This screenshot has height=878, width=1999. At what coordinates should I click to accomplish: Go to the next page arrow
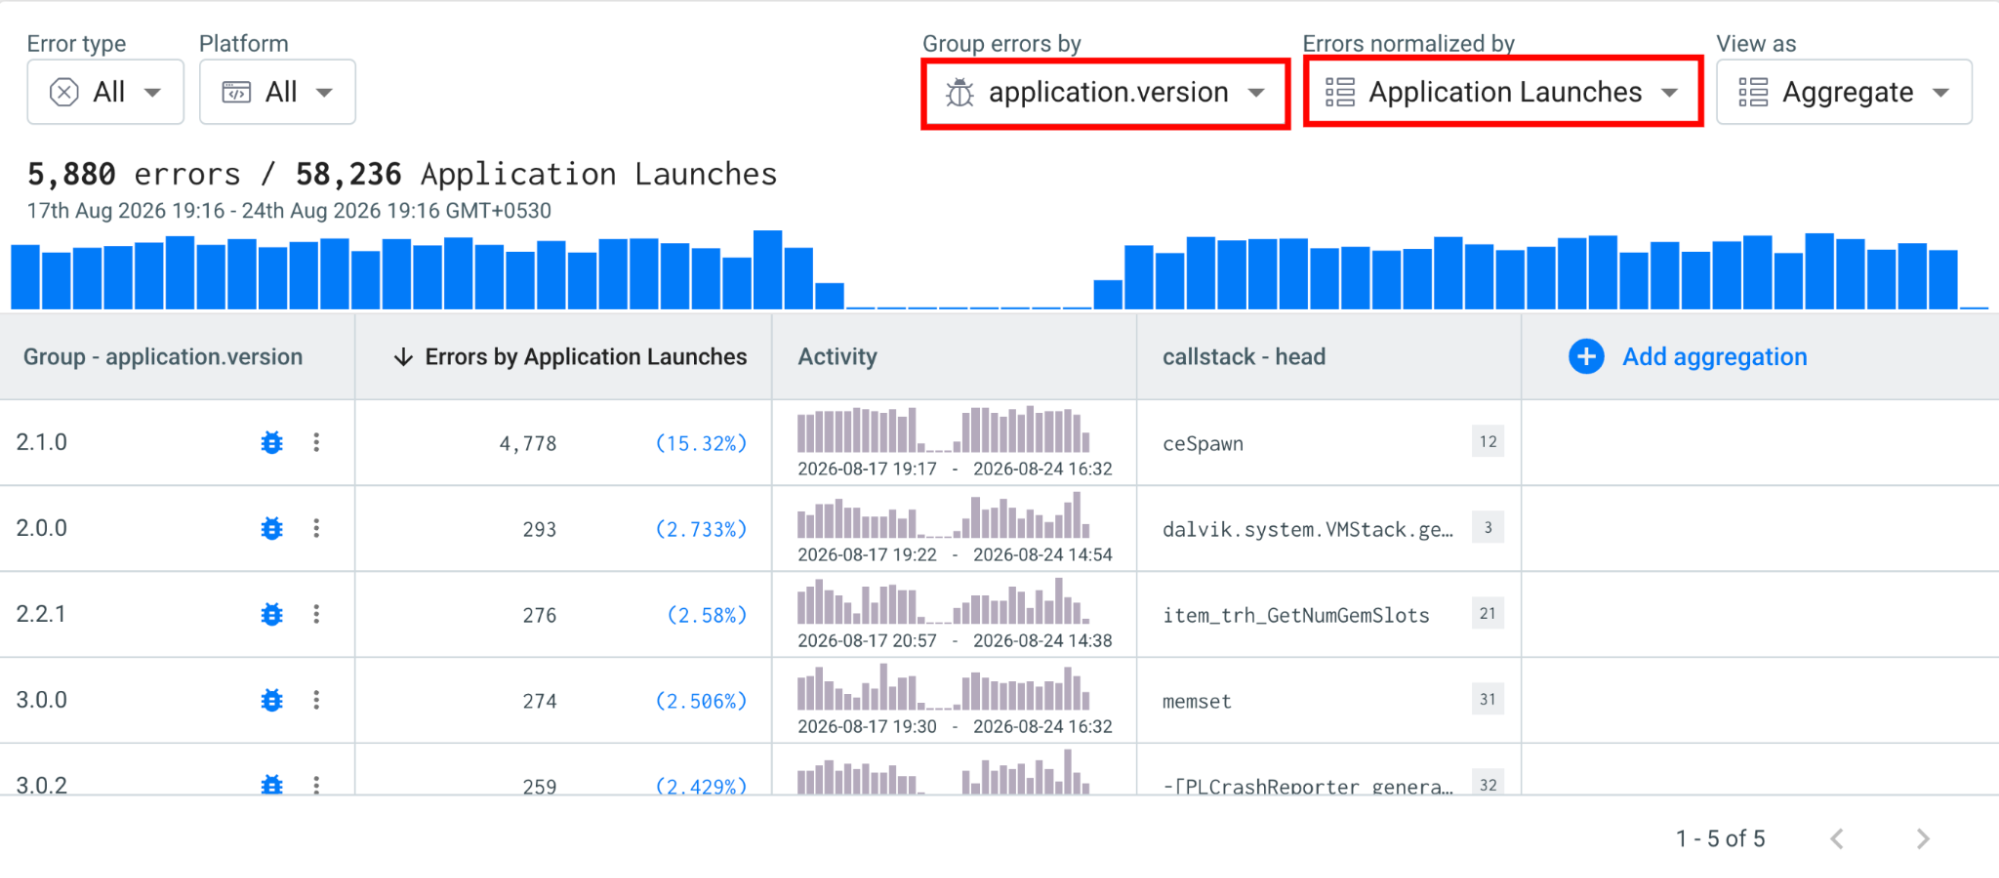(1922, 839)
